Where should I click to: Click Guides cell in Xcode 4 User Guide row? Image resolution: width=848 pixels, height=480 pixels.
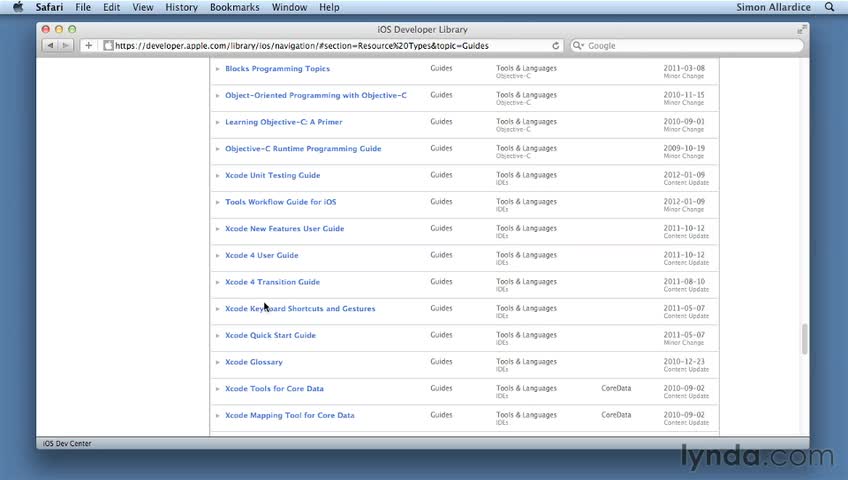[x=441, y=255]
